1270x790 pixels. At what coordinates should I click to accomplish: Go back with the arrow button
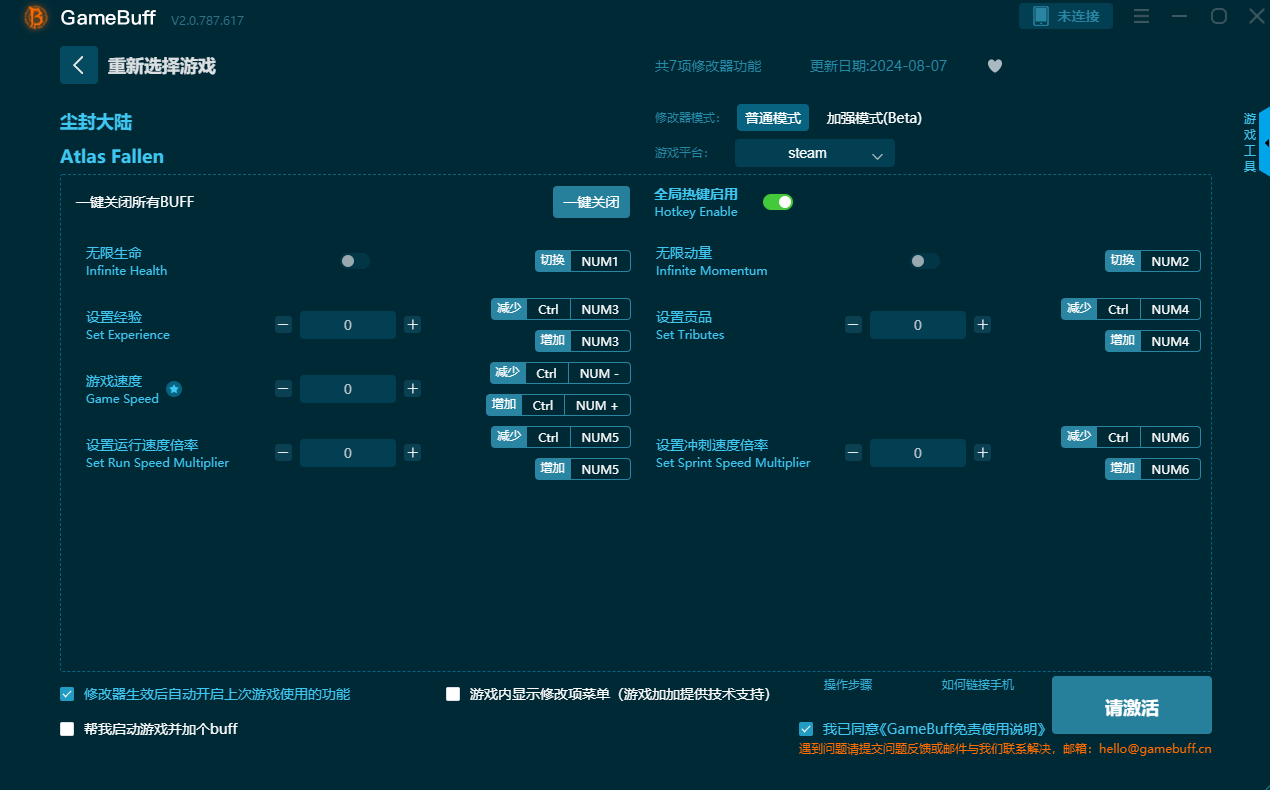point(79,65)
